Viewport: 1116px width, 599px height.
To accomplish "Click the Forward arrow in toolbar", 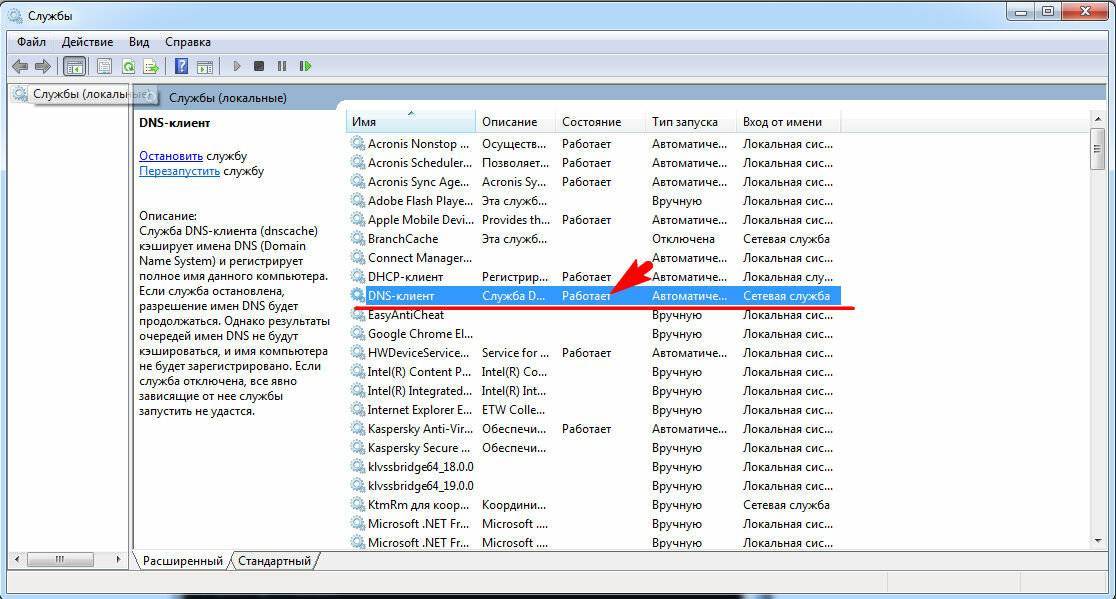I will click(42, 66).
